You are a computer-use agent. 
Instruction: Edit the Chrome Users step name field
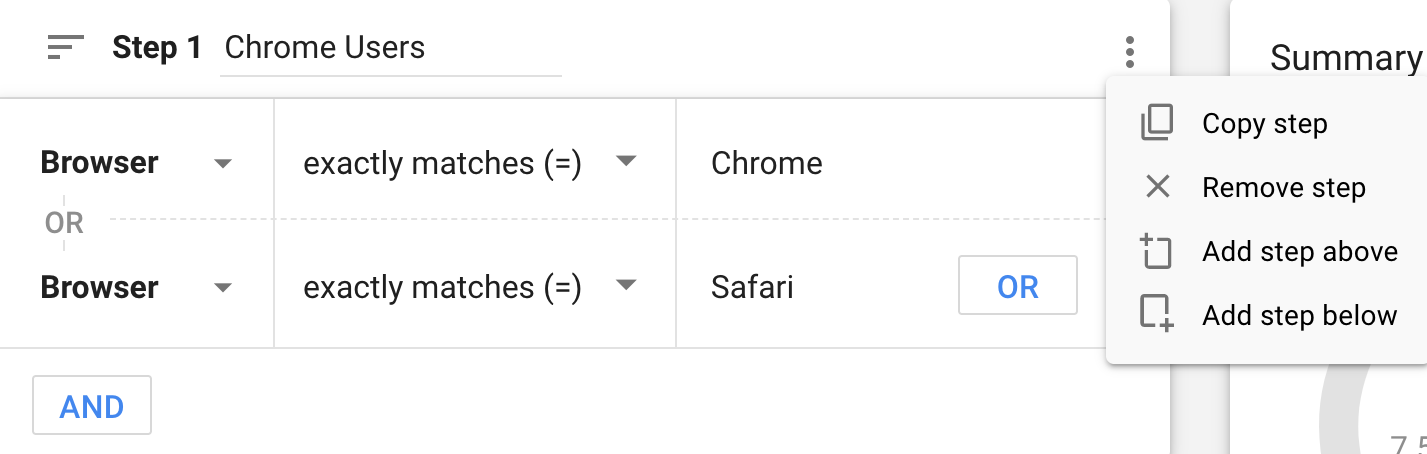[x=391, y=48]
